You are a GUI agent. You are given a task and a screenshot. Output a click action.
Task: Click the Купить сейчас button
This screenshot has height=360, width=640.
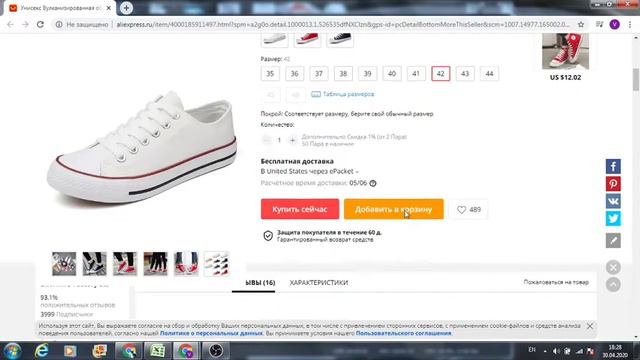300,209
